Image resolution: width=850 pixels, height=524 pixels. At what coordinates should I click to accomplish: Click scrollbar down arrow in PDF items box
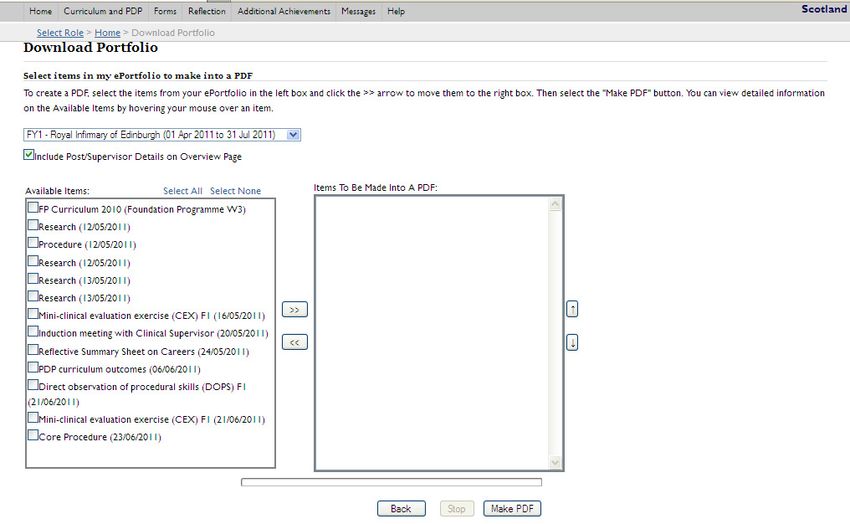click(555, 462)
